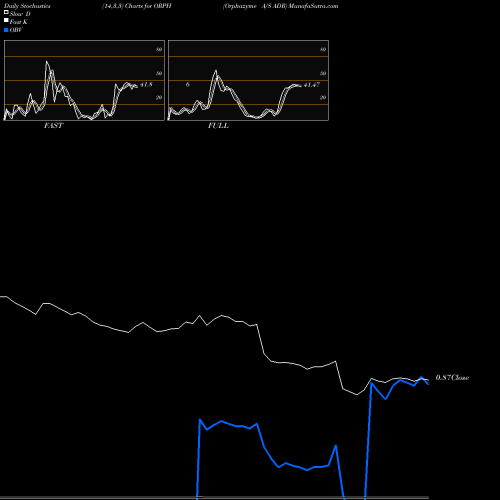
Task: Click the 41.47 value in FULL chart
Action: point(312,85)
